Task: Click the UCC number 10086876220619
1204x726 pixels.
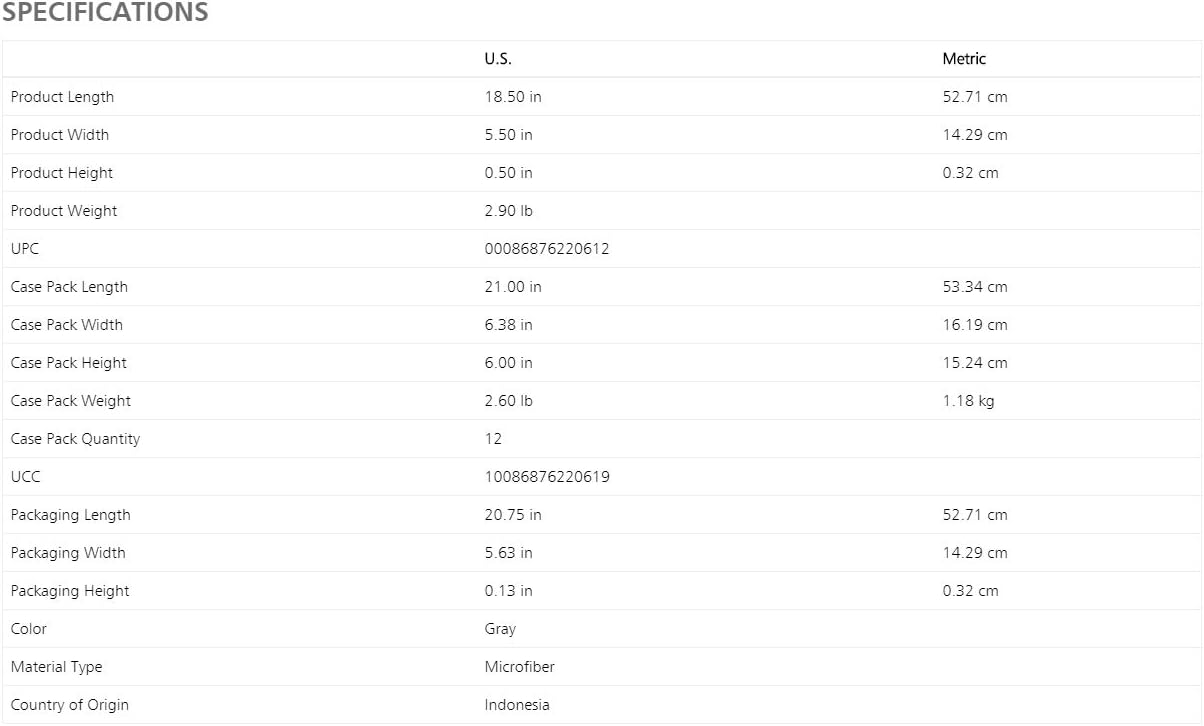Action: coord(547,477)
